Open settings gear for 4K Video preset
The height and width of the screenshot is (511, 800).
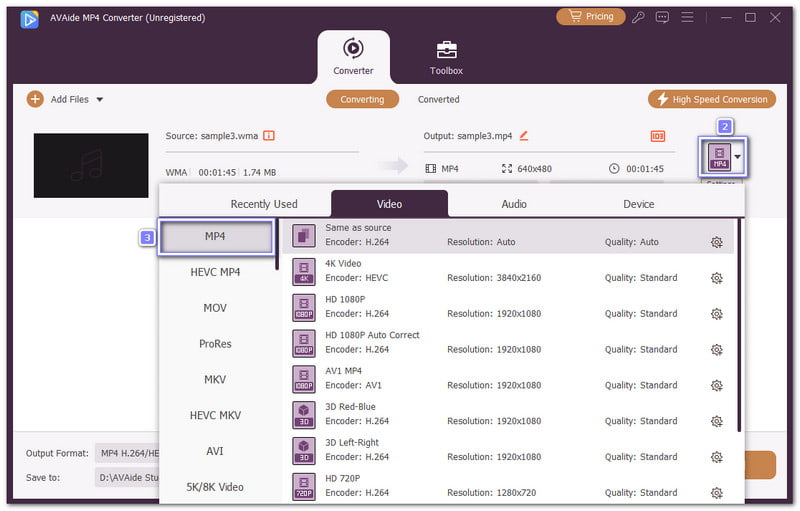click(x=716, y=278)
